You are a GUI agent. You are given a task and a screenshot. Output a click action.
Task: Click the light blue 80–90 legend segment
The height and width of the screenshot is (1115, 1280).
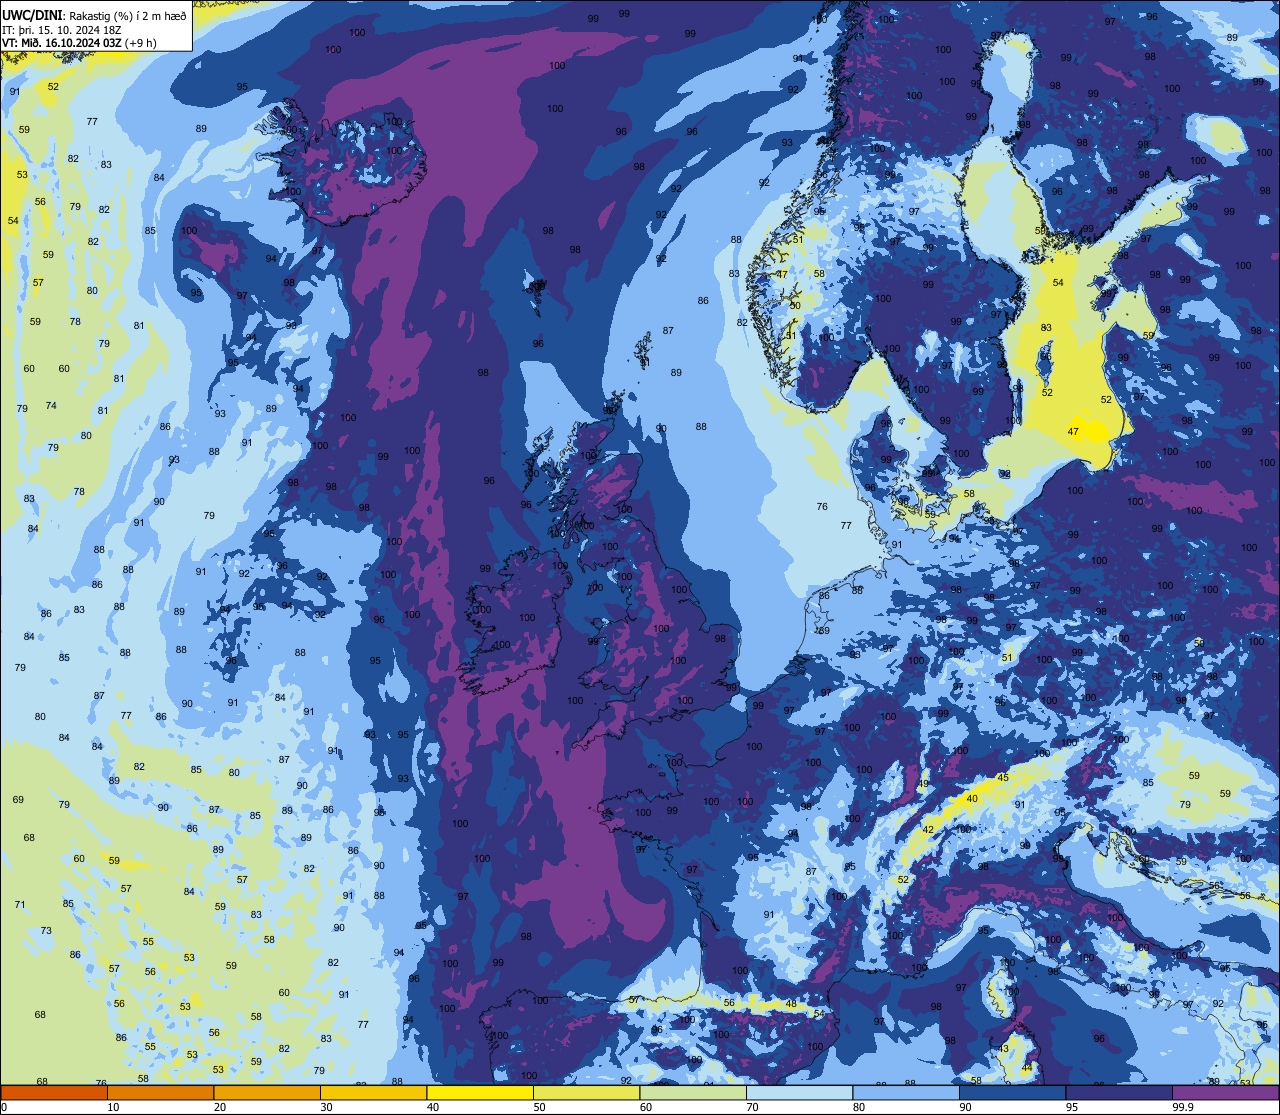click(x=906, y=1092)
